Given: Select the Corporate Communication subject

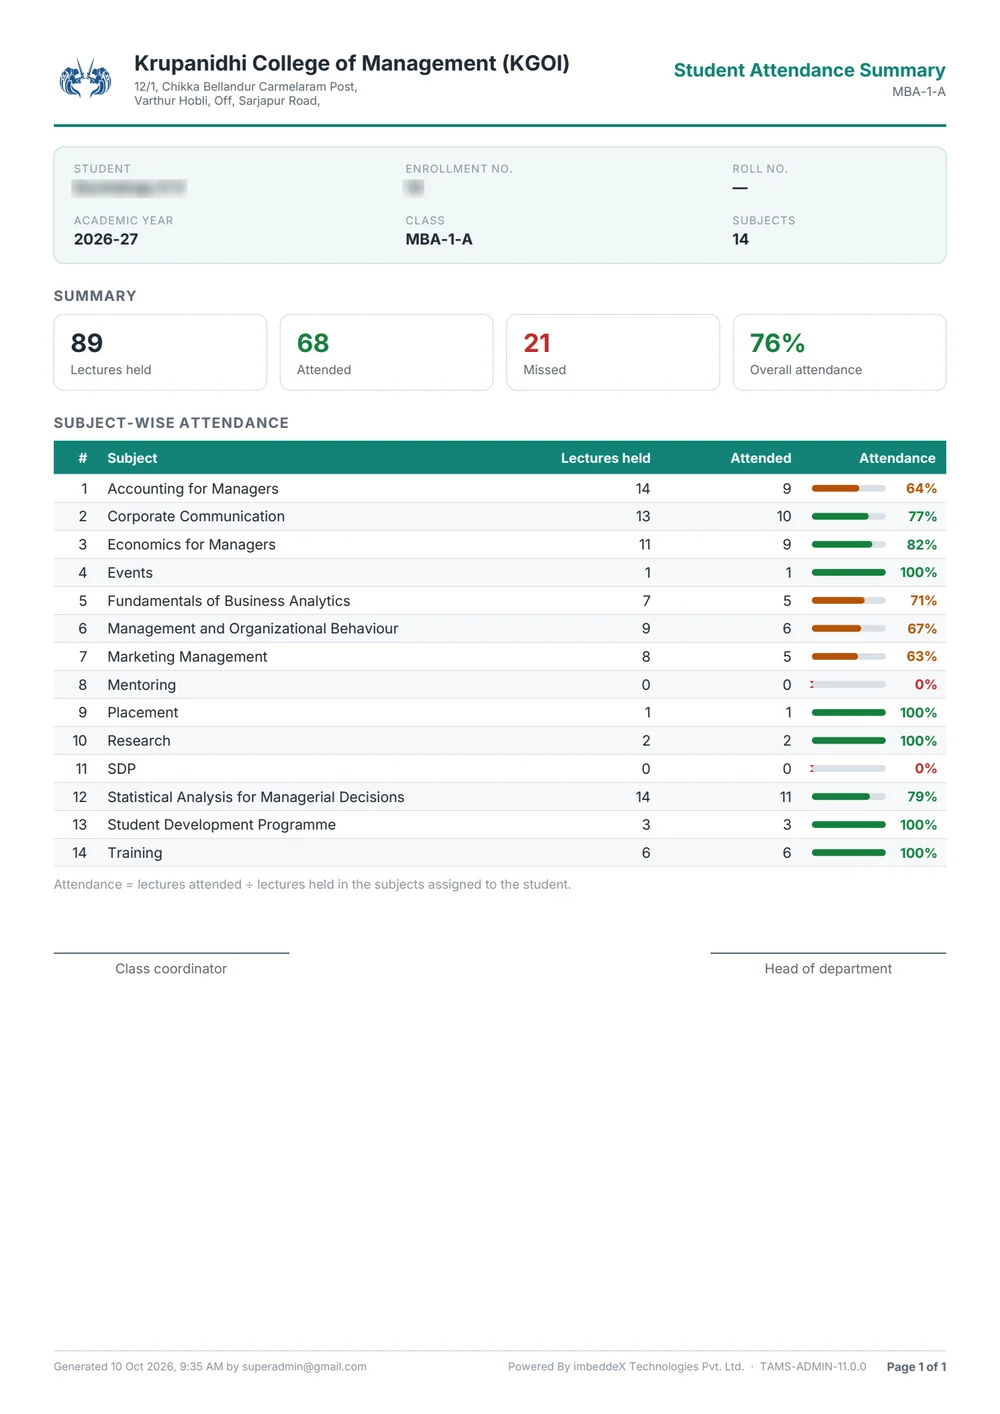Looking at the screenshot, I should tap(196, 516).
